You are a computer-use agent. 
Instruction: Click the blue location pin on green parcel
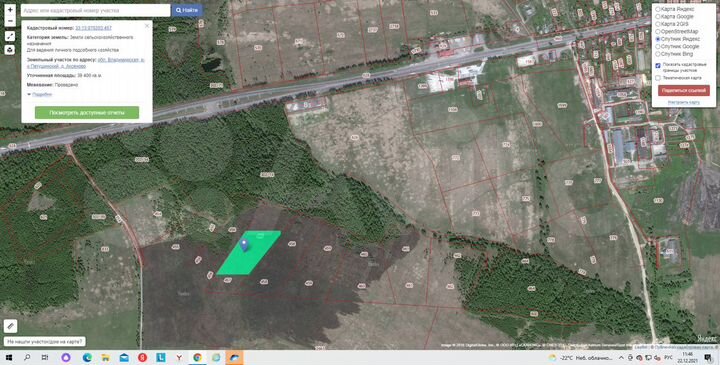click(244, 245)
